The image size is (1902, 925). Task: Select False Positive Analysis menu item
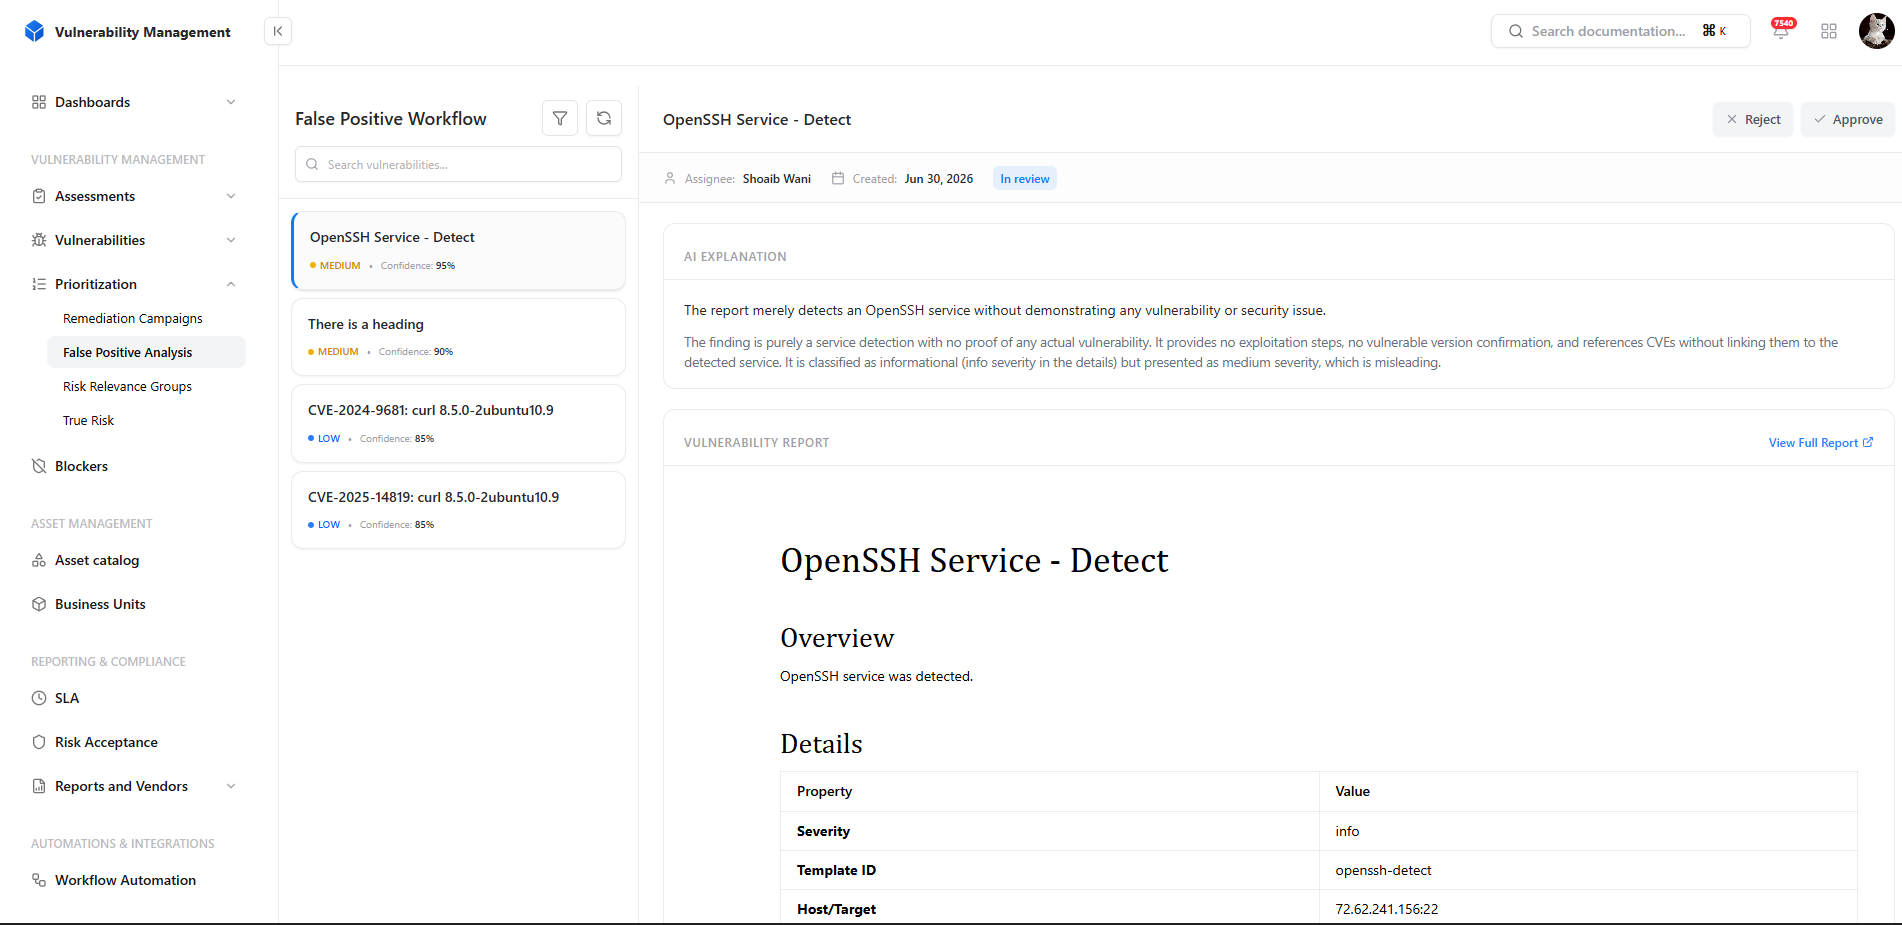[x=146, y=352]
